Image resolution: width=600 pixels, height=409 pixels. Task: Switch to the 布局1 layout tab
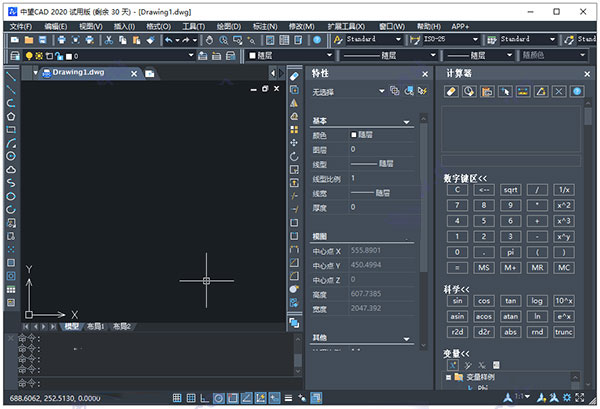(96, 326)
